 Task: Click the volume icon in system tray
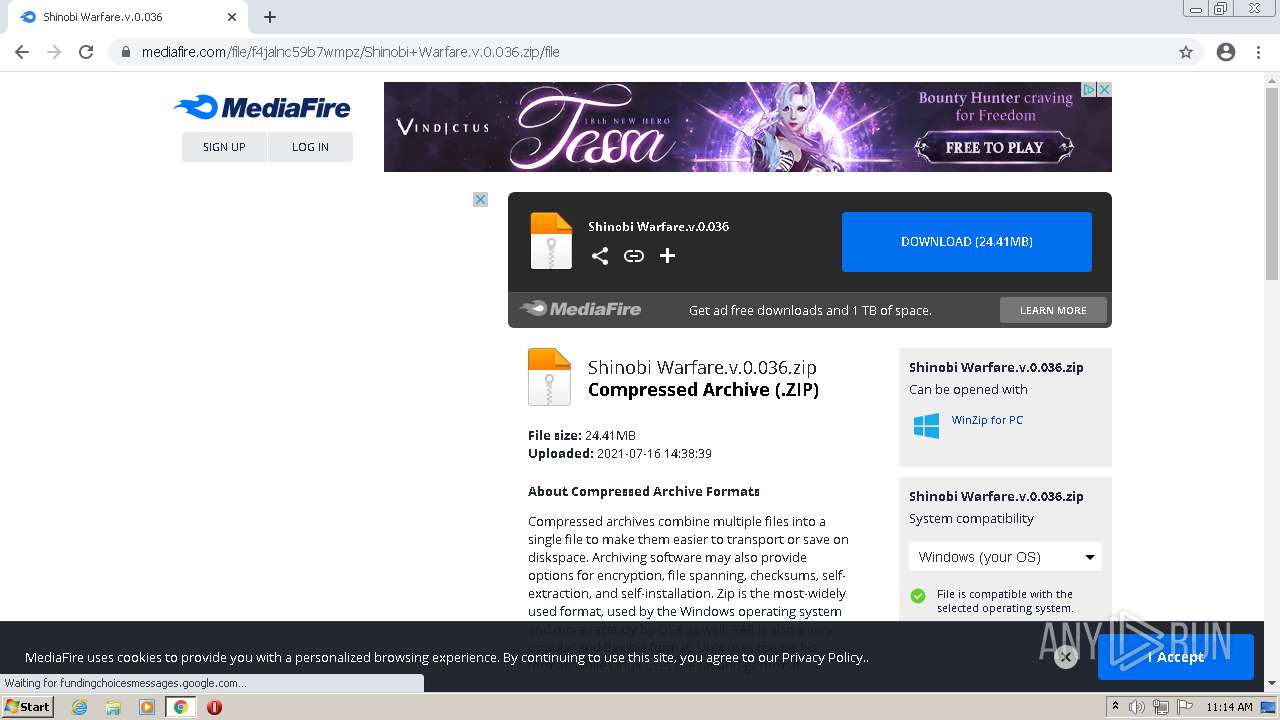pos(1139,707)
